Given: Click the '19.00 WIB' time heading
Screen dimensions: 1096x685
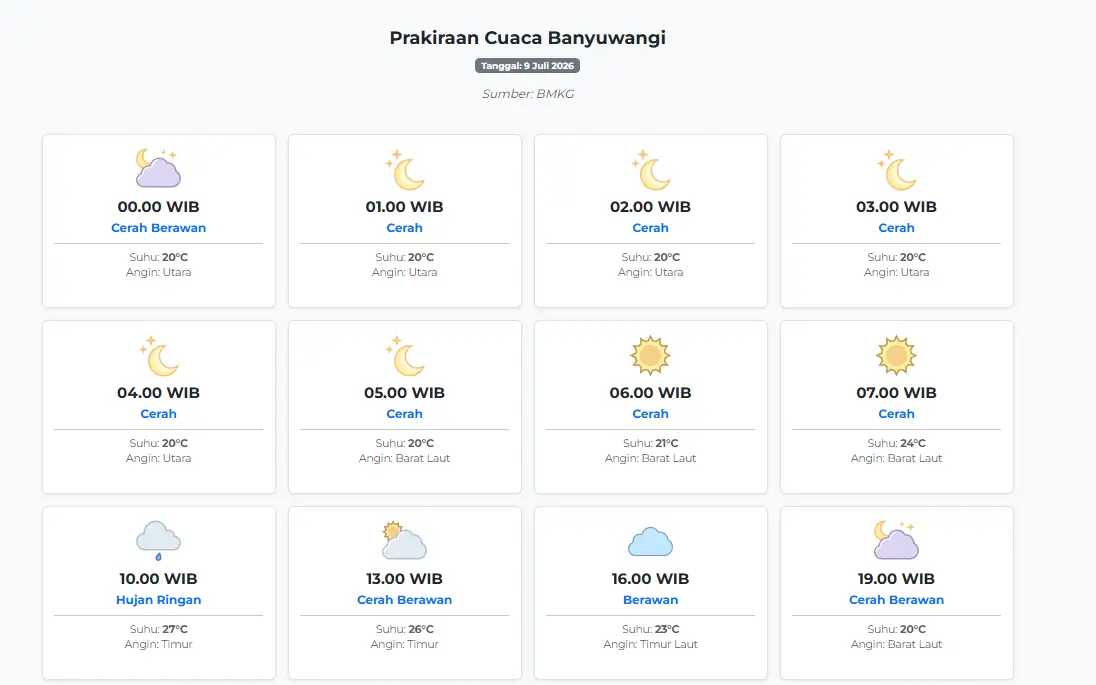Looking at the screenshot, I should click(x=897, y=579).
